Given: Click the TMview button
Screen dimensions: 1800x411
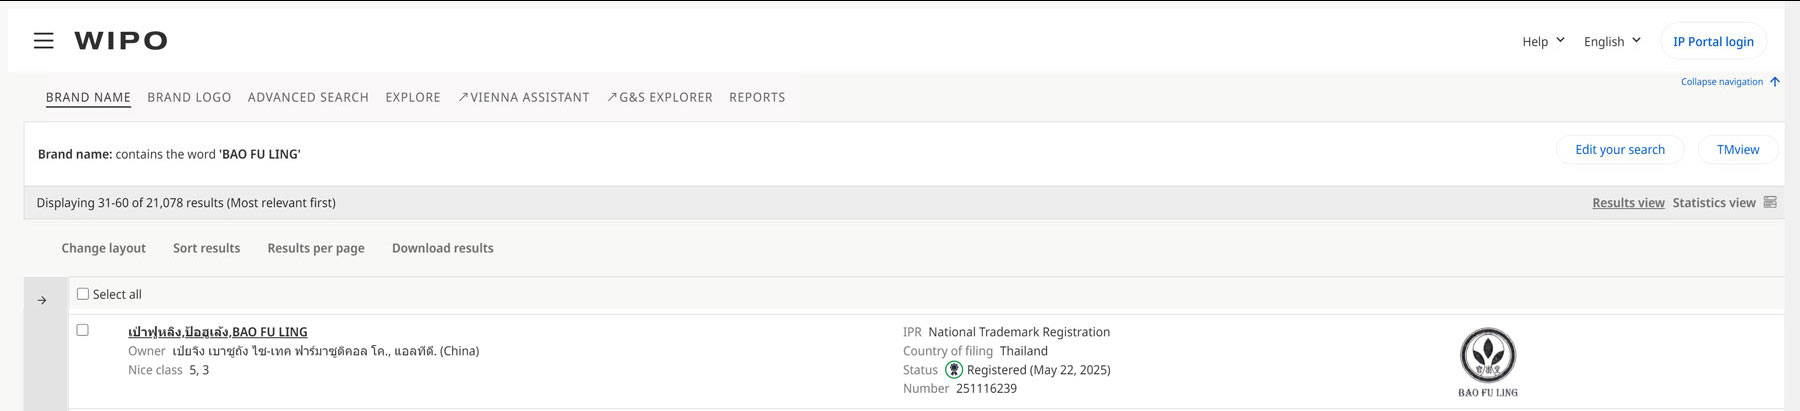Looking at the screenshot, I should tap(1738, 150).
